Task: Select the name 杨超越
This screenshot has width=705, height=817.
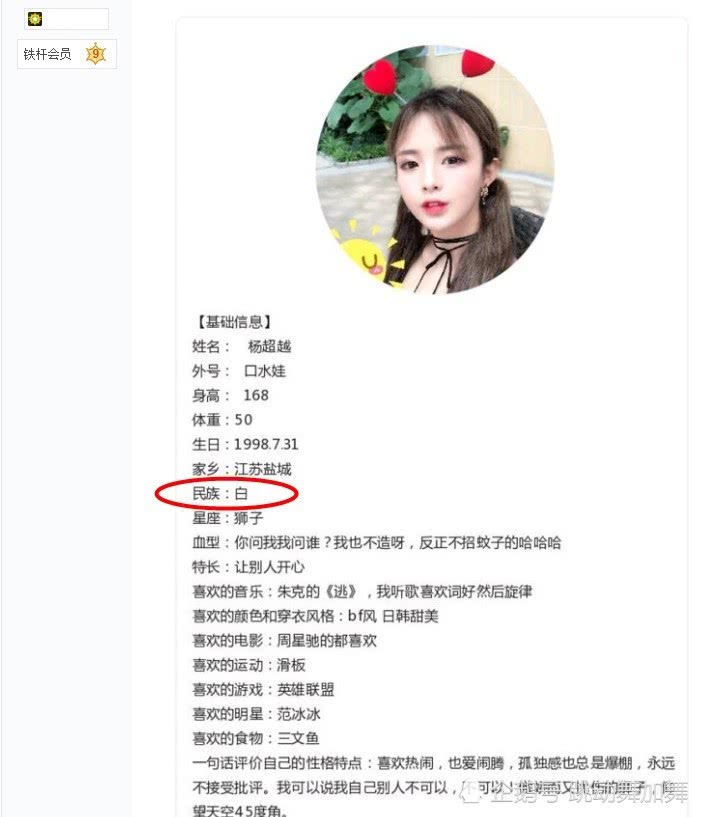Action: point(269,346)
